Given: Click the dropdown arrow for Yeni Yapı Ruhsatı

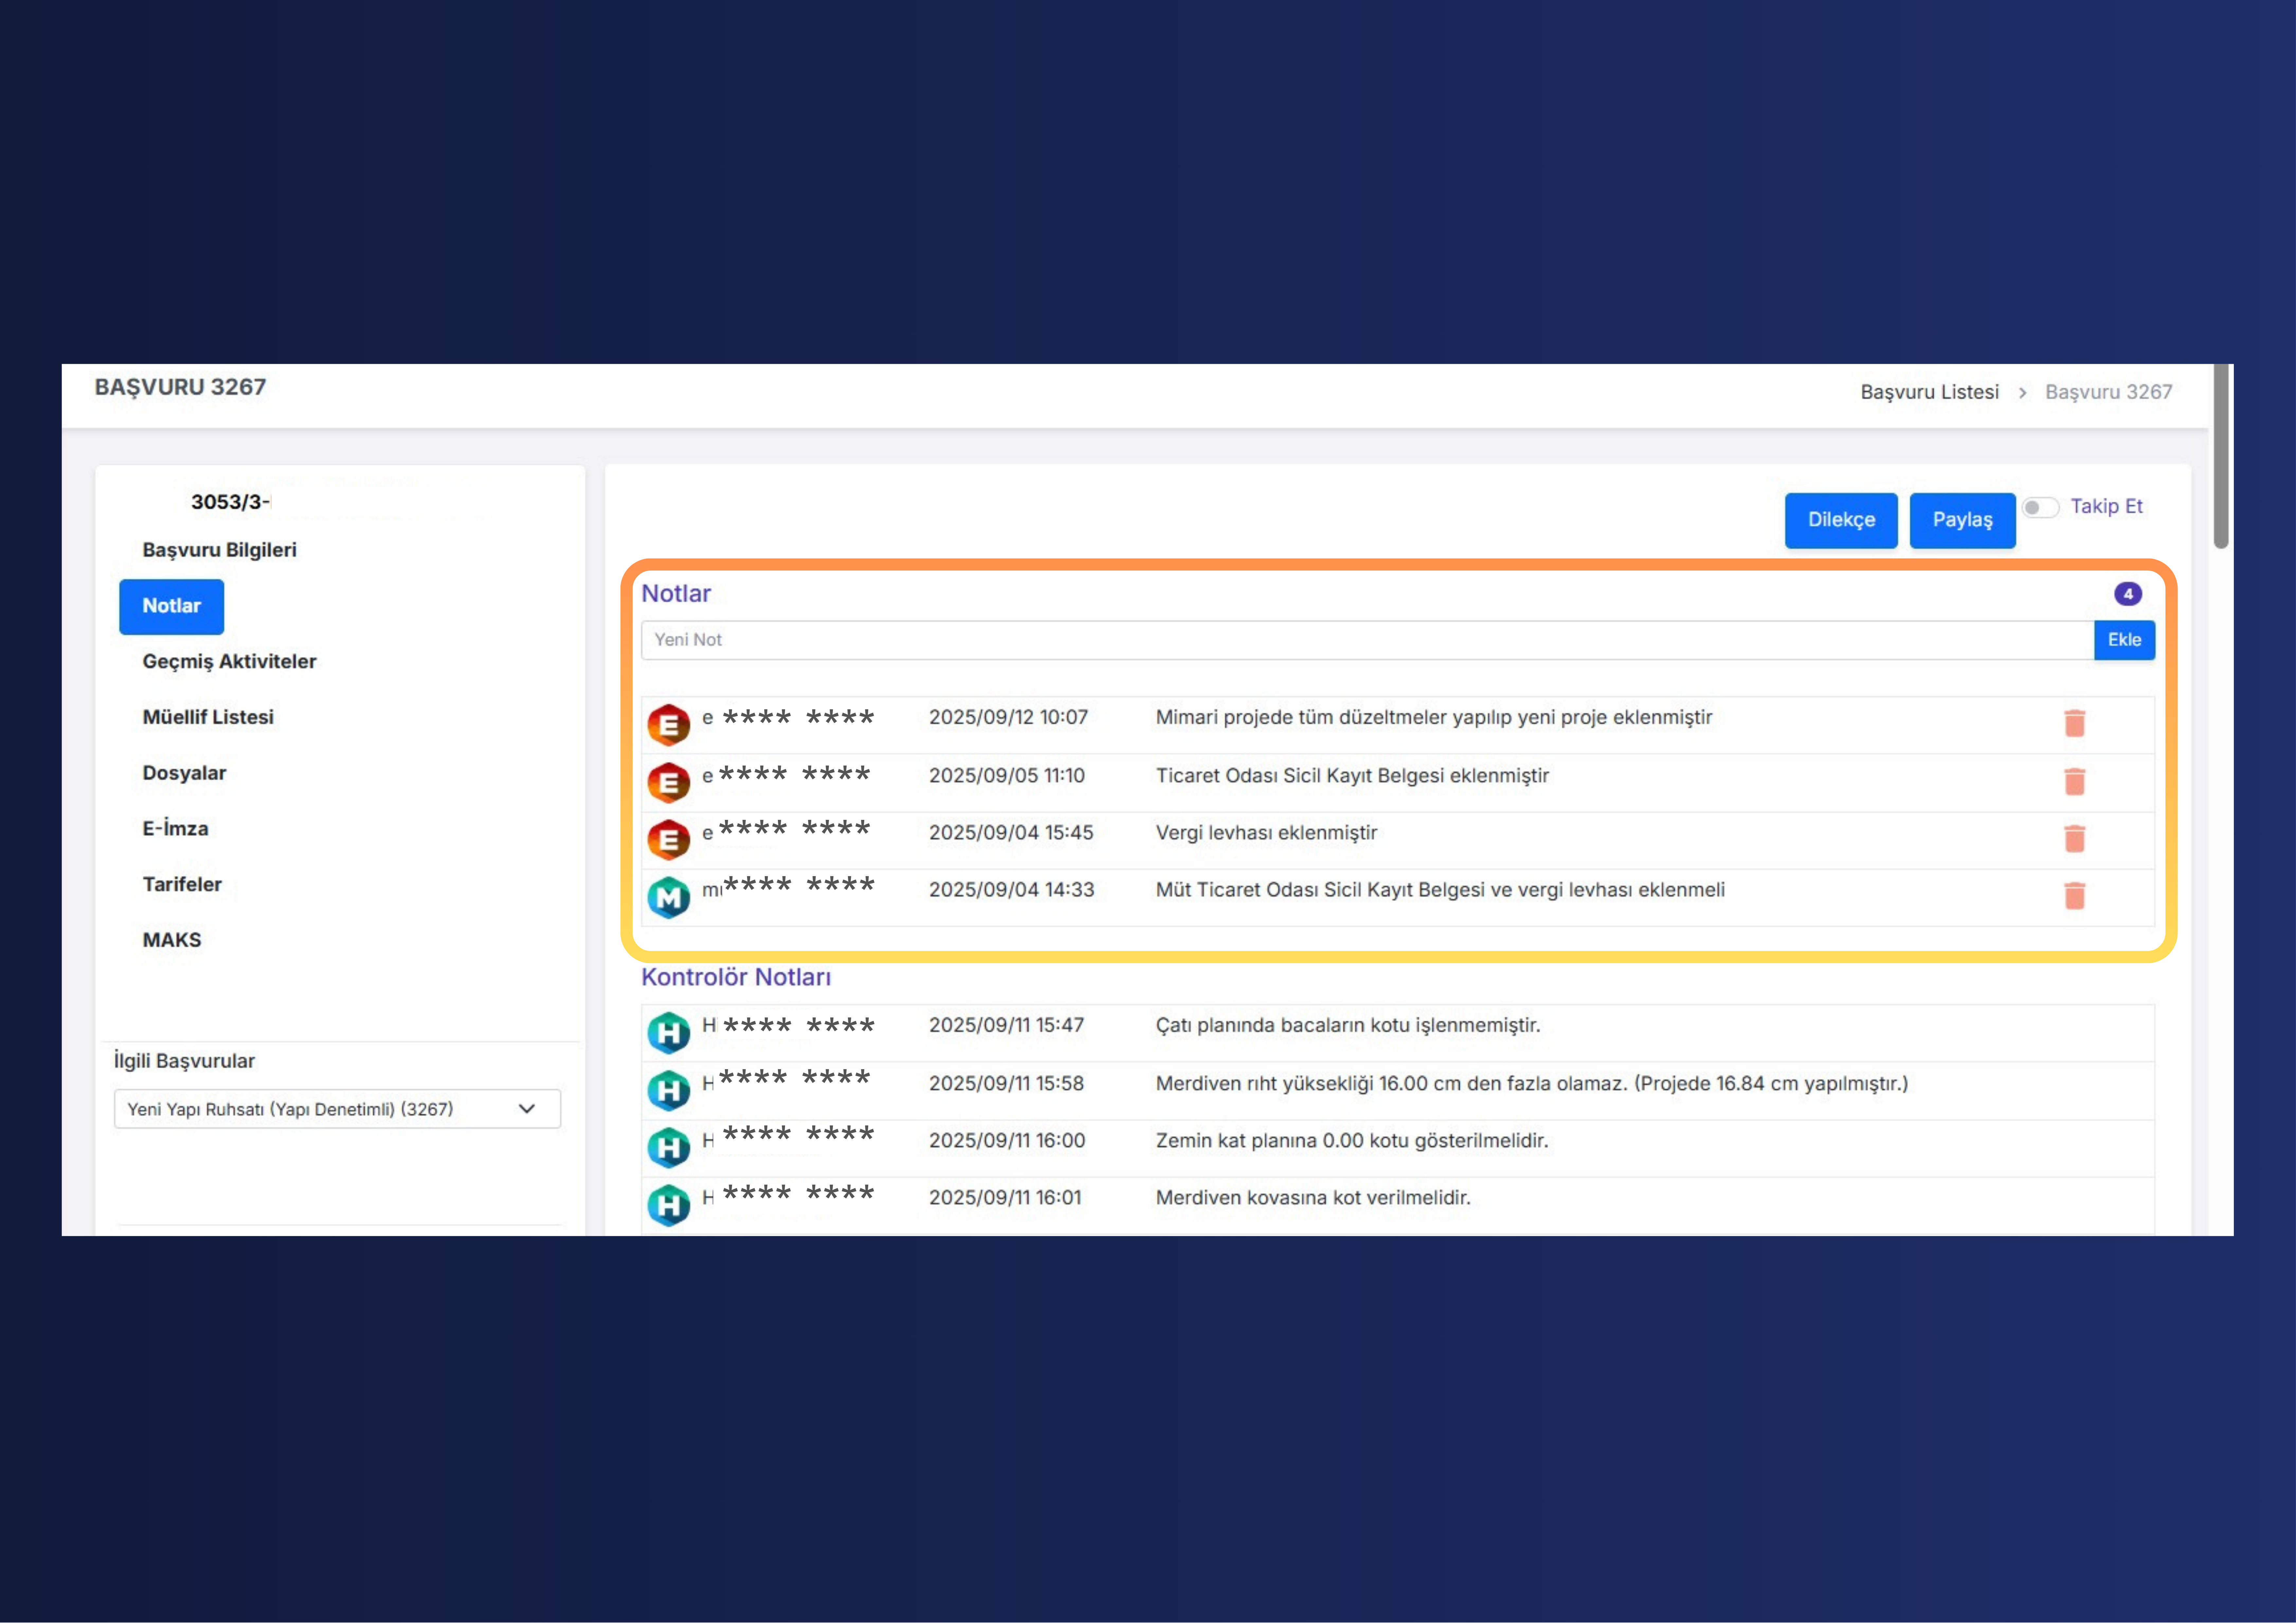Looking at the screenshot, I should [527, 1109].
